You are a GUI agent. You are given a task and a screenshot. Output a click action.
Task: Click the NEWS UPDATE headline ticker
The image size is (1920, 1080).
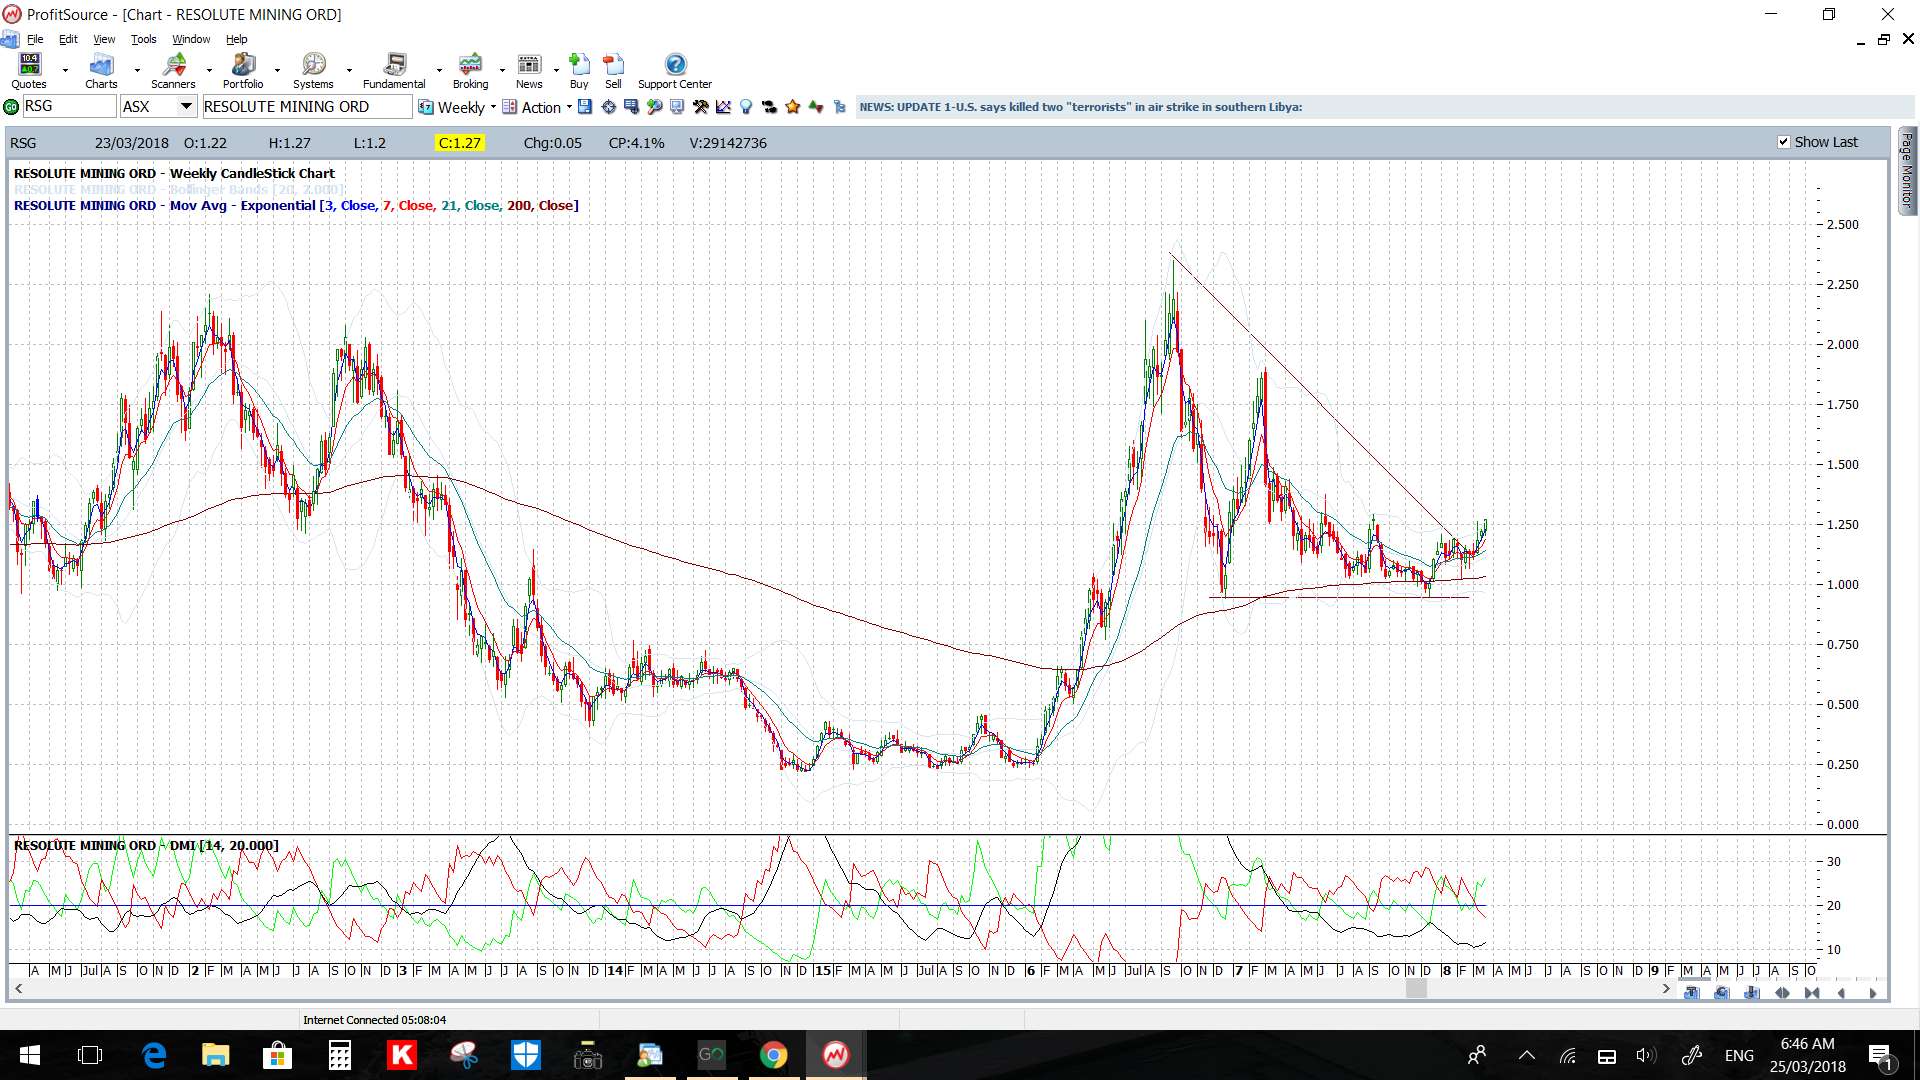(1080, 107)
